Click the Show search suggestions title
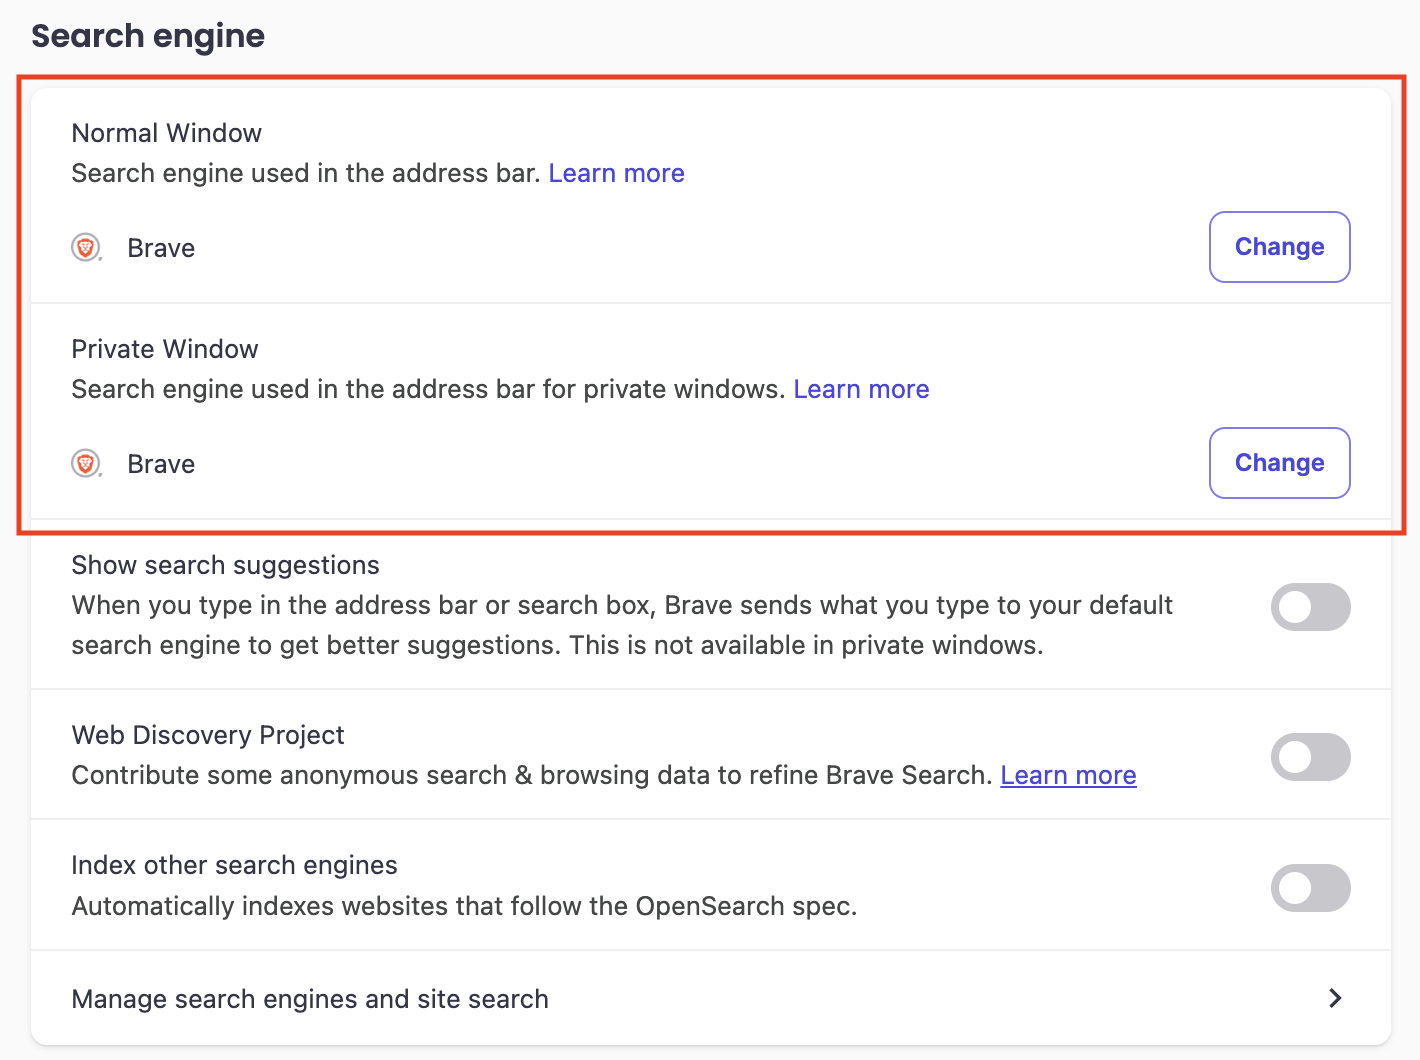The height and width of the screenshot is (1060, 1420). (226, 565)
